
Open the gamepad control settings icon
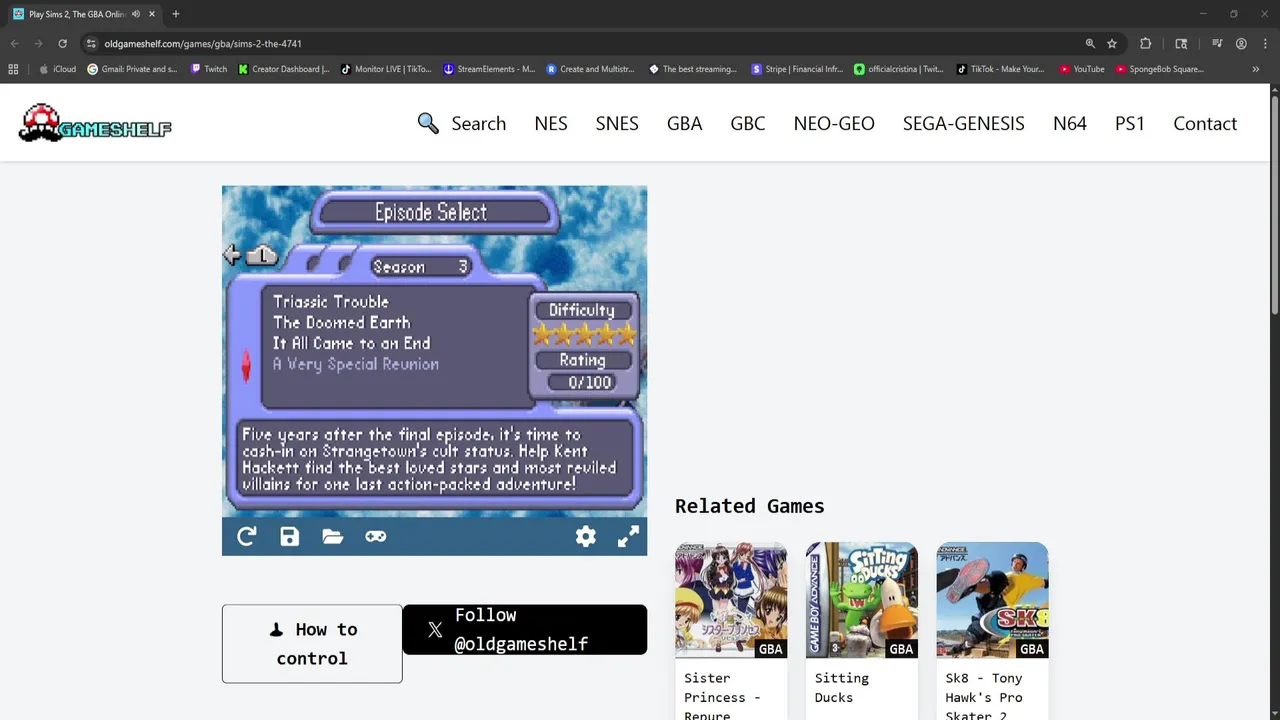tap(376, 537)
